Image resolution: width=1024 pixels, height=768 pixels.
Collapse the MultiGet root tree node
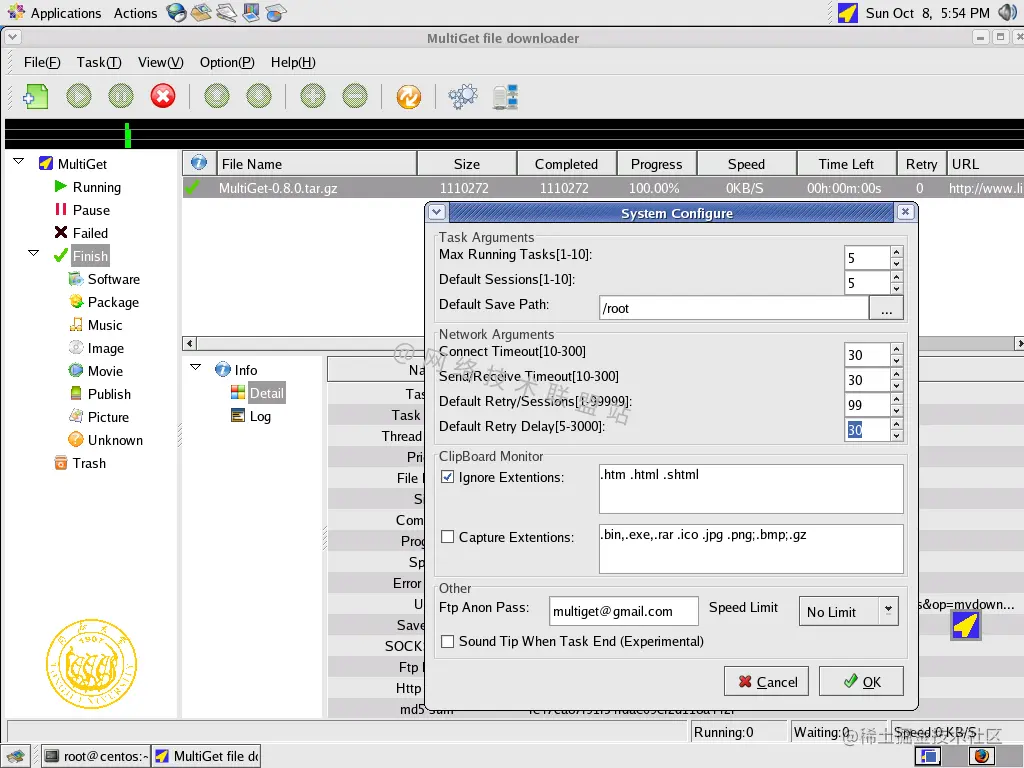point(18,161)
